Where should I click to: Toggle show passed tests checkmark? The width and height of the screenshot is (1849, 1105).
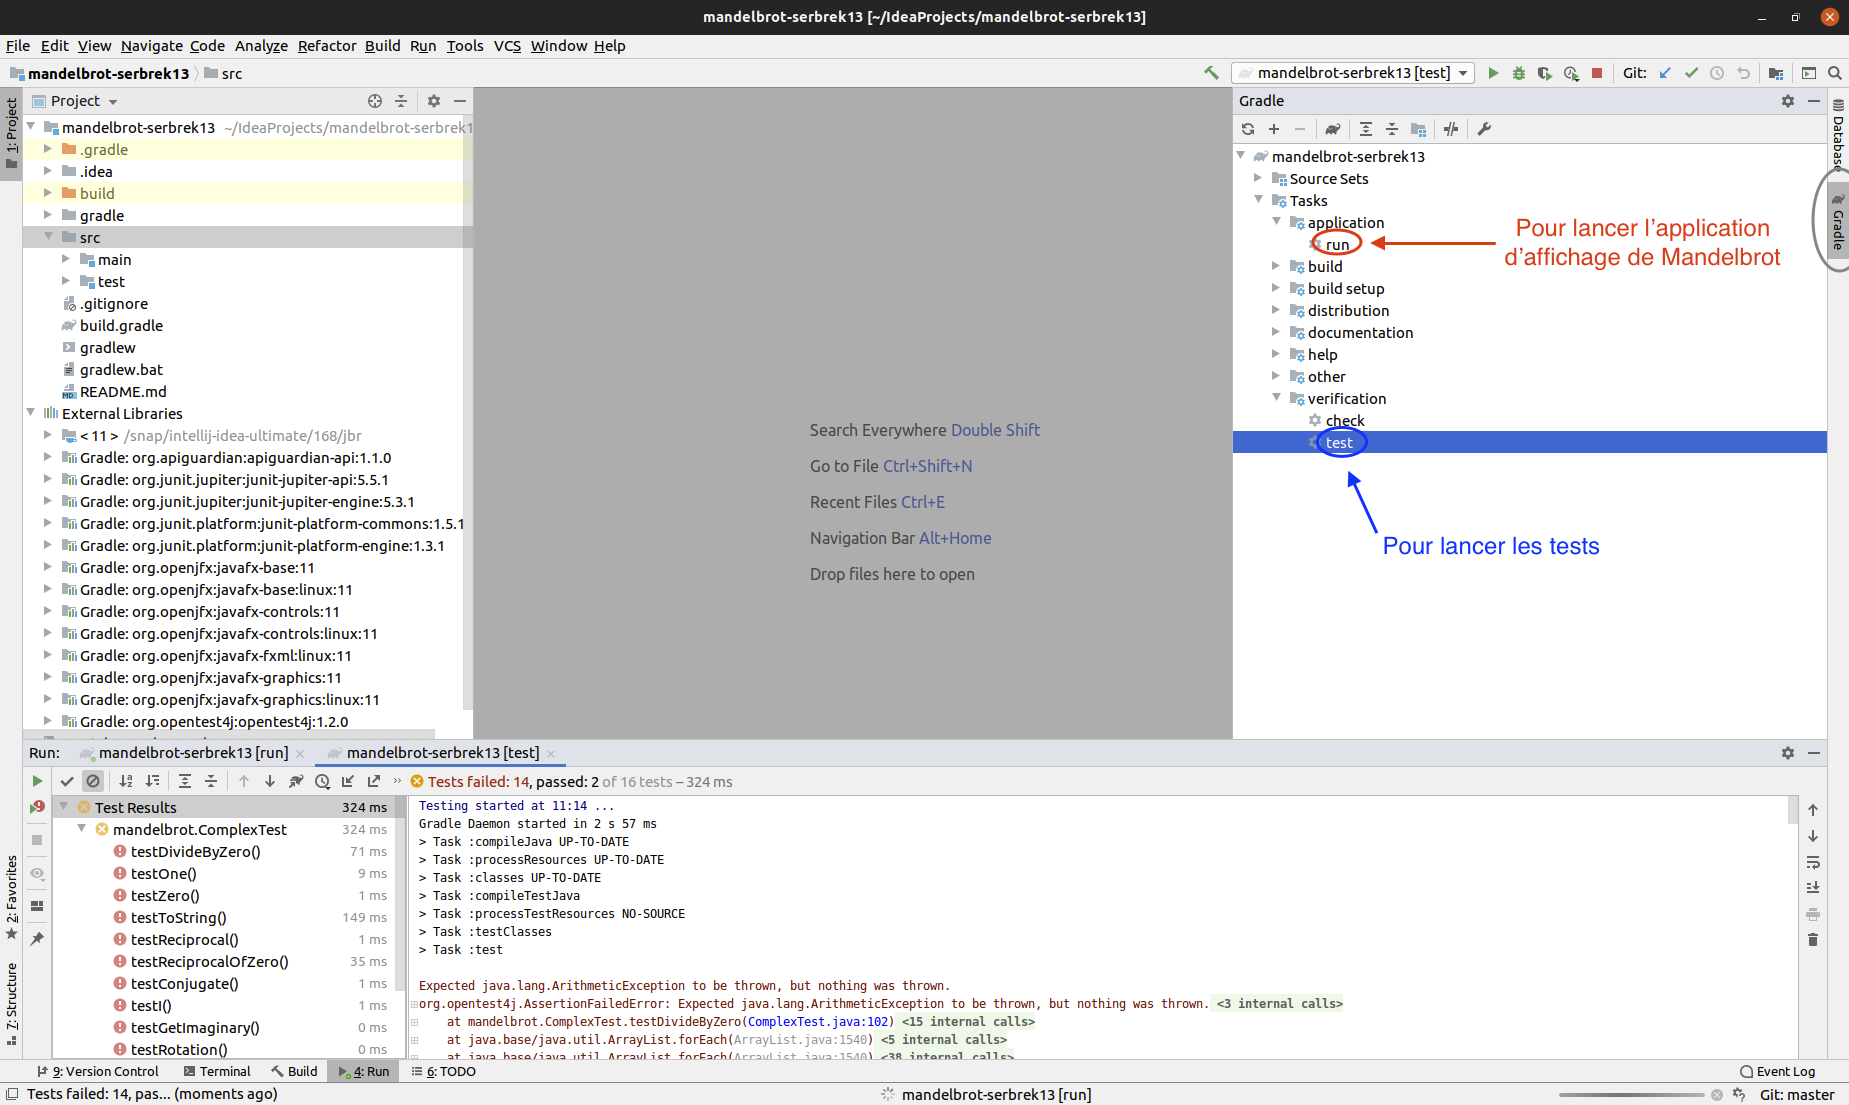coord(67,781)
